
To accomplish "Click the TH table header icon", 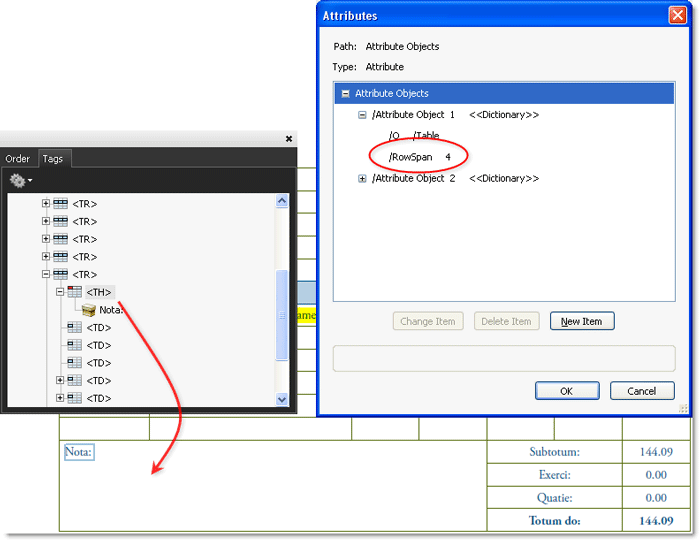I will (x=74, y=292).
